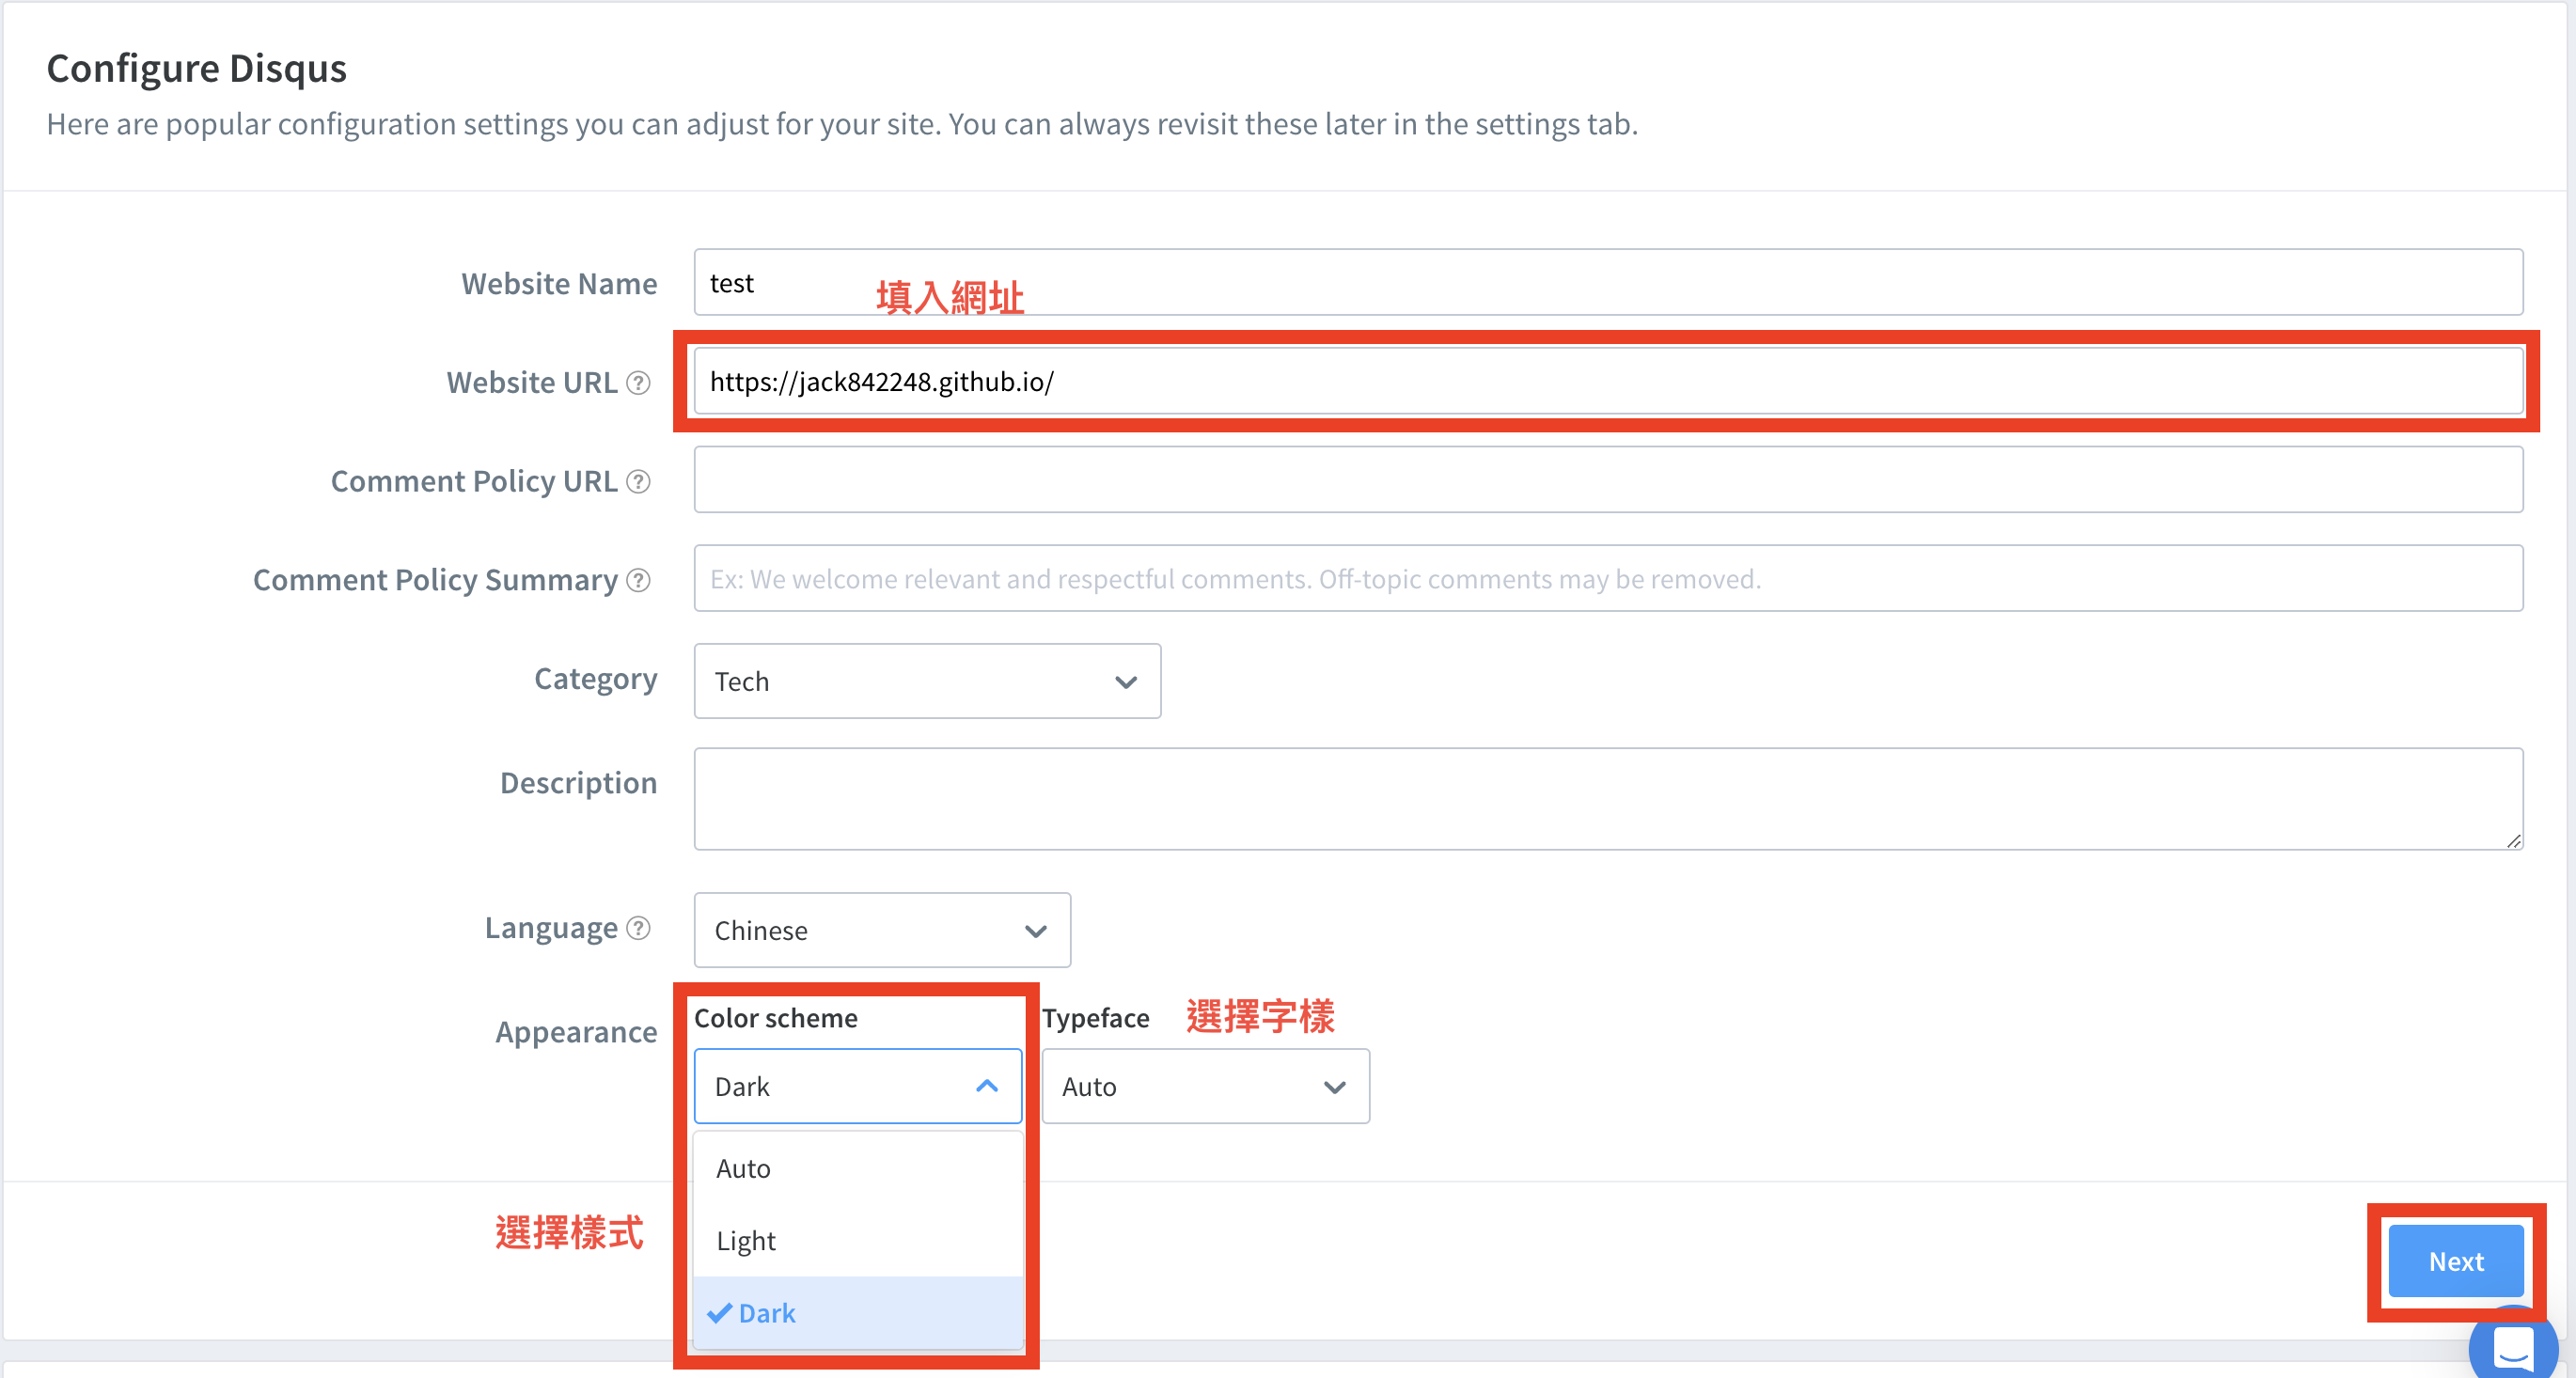Choose Light in the Color scheme list
This screenshot has height=1378, width=2576.
click(x=857, y=1240)
